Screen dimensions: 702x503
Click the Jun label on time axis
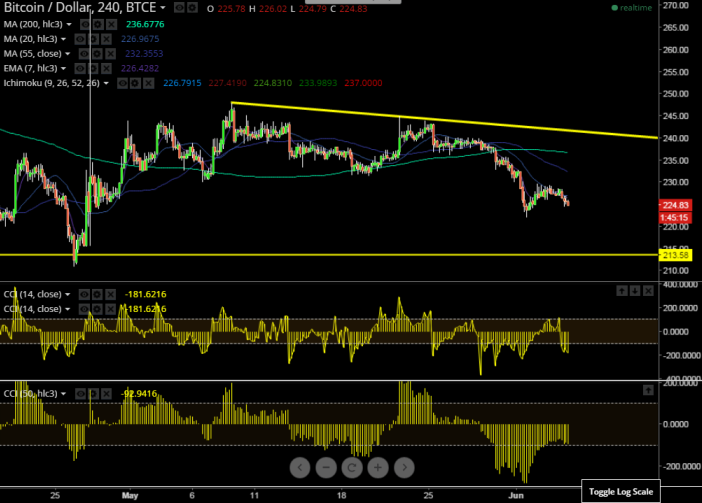pos(516,495)
